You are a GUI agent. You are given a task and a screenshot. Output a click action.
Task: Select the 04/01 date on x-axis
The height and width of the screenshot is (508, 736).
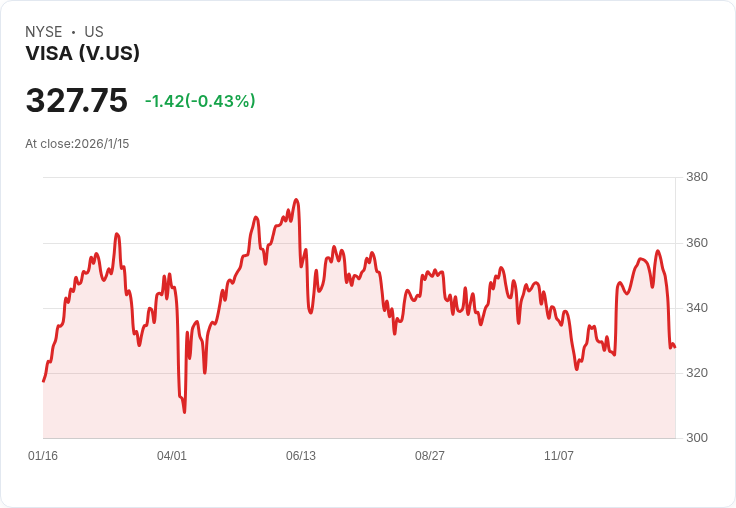172,456
